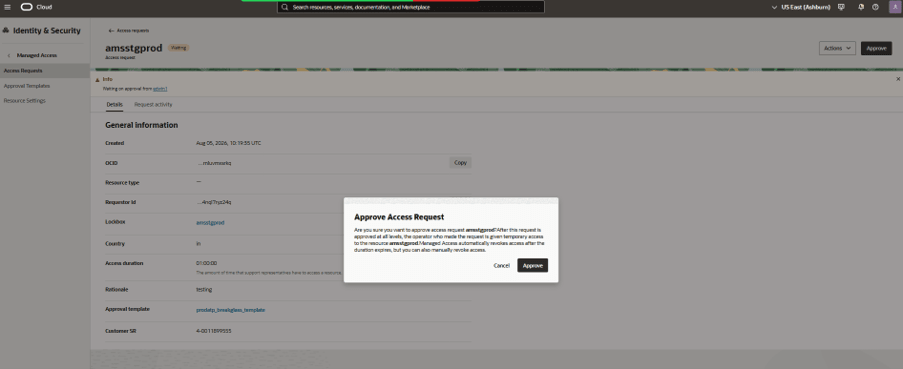Open the hamburger navigation menu
Viewport: 903px width, 369px height.
[7, 7]
